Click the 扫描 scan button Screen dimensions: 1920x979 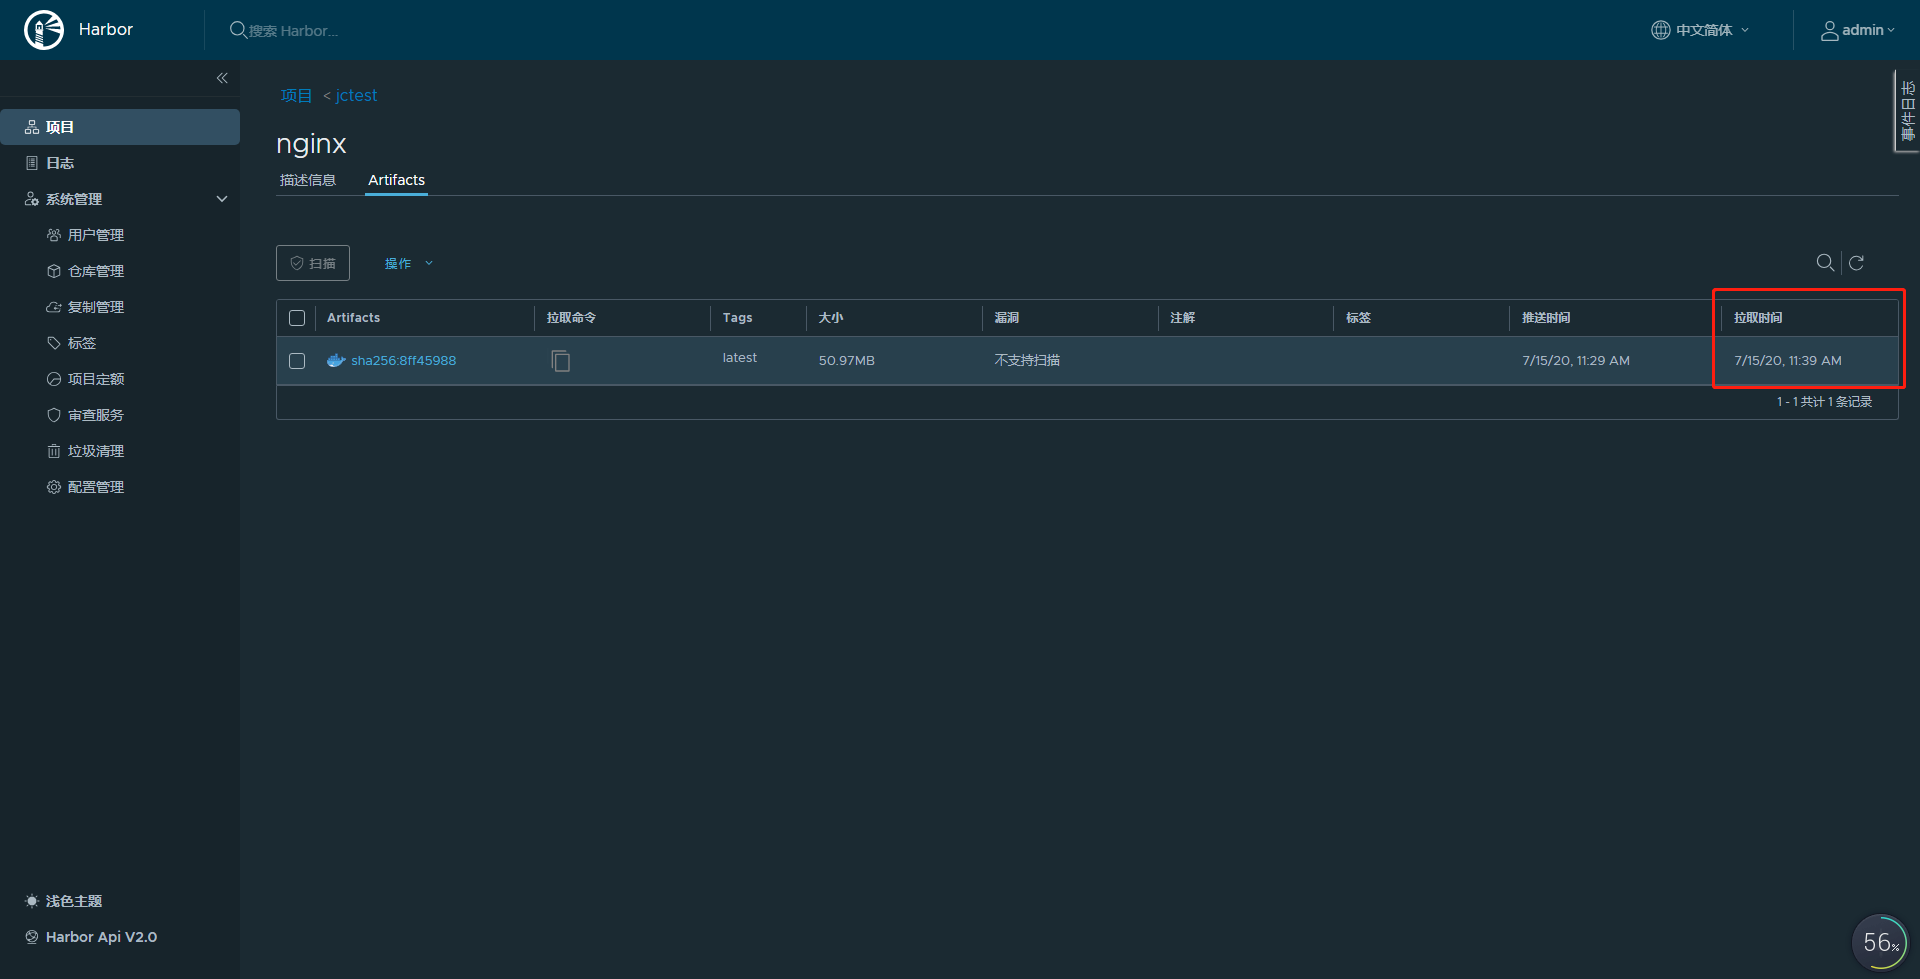[x=313, y=263]
